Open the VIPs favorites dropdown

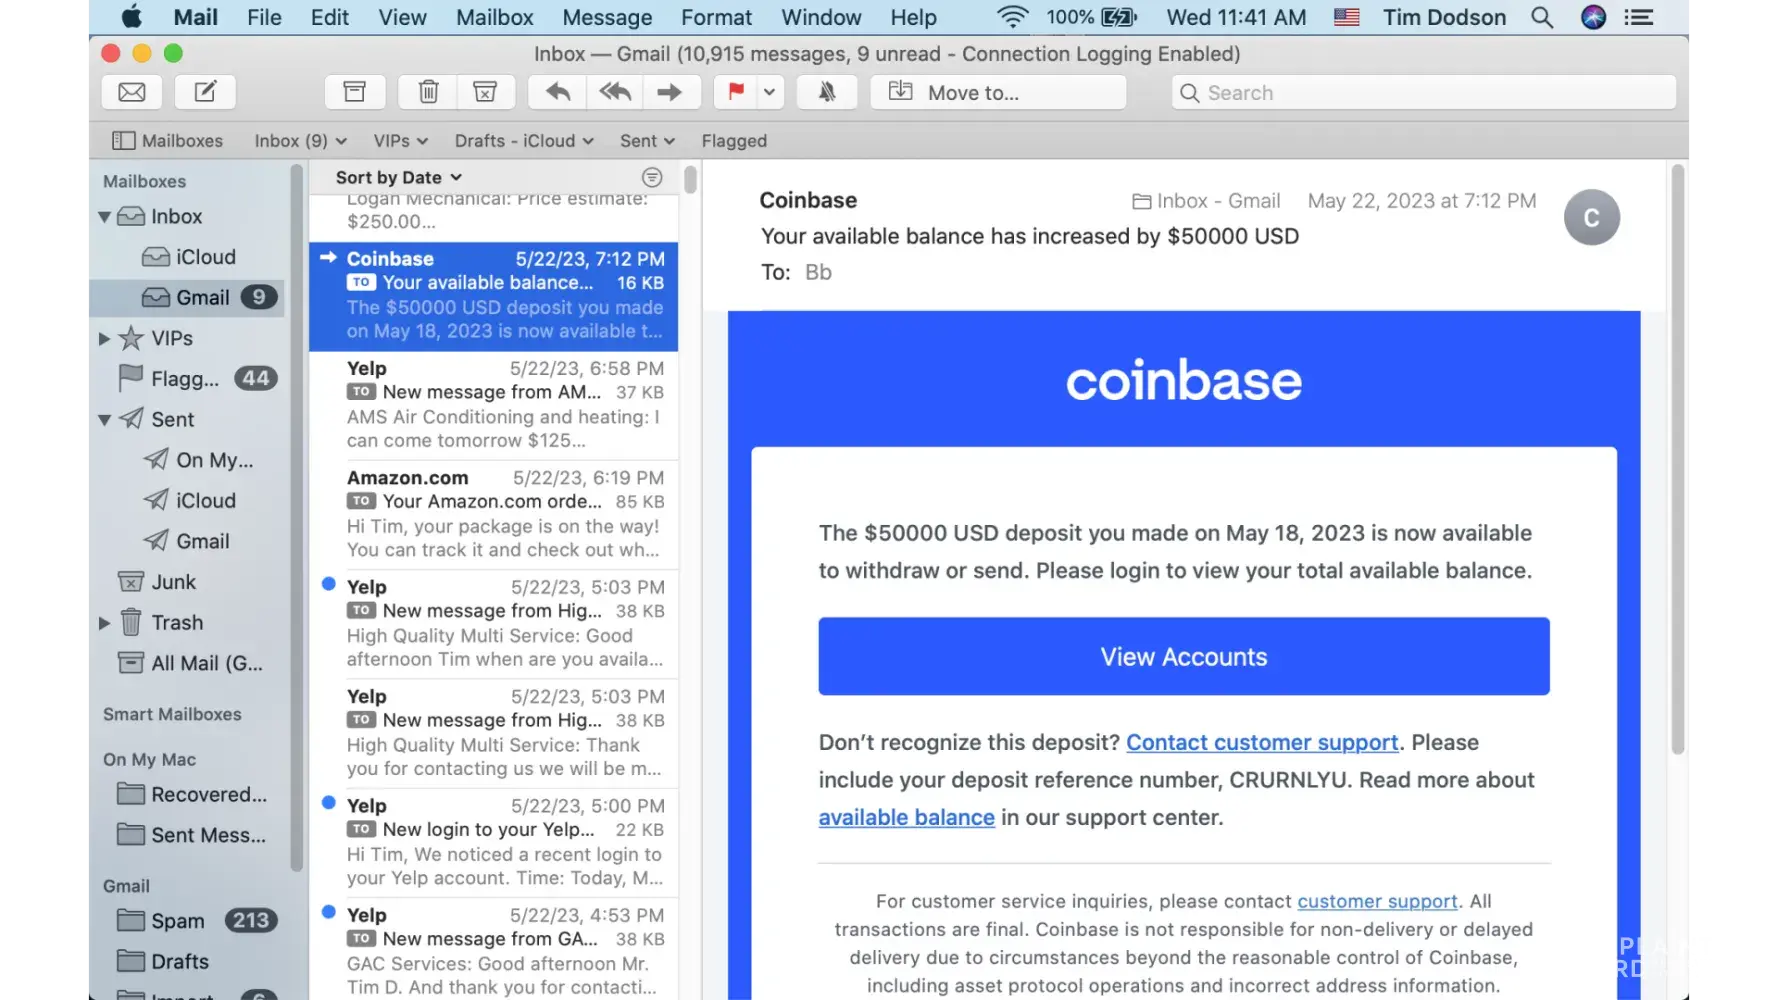click(401, 141)
